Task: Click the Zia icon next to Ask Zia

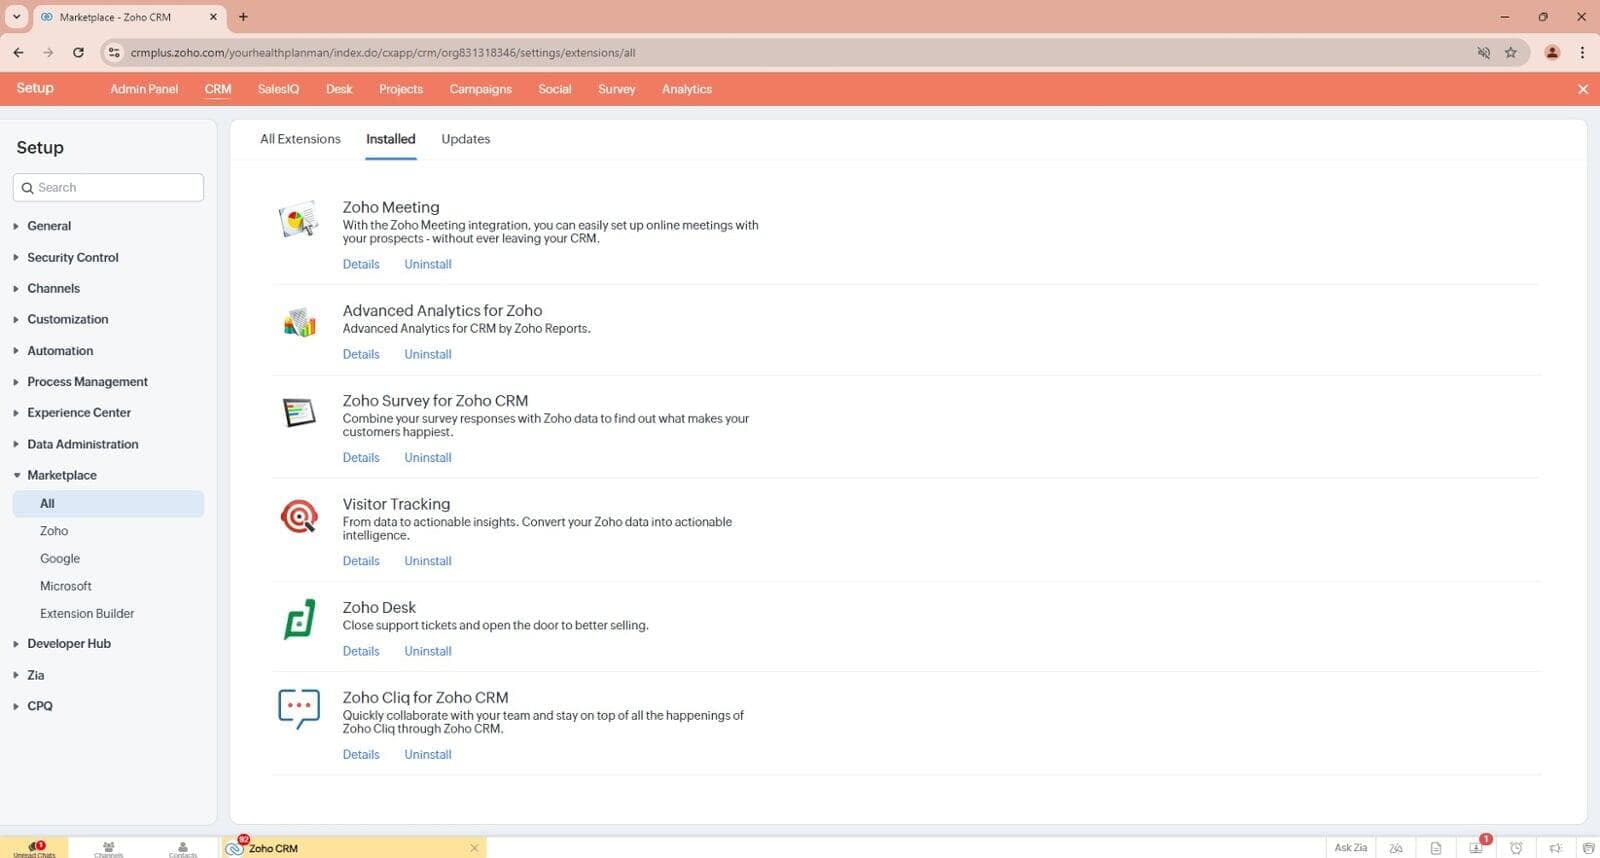Action: (1396, 848)
